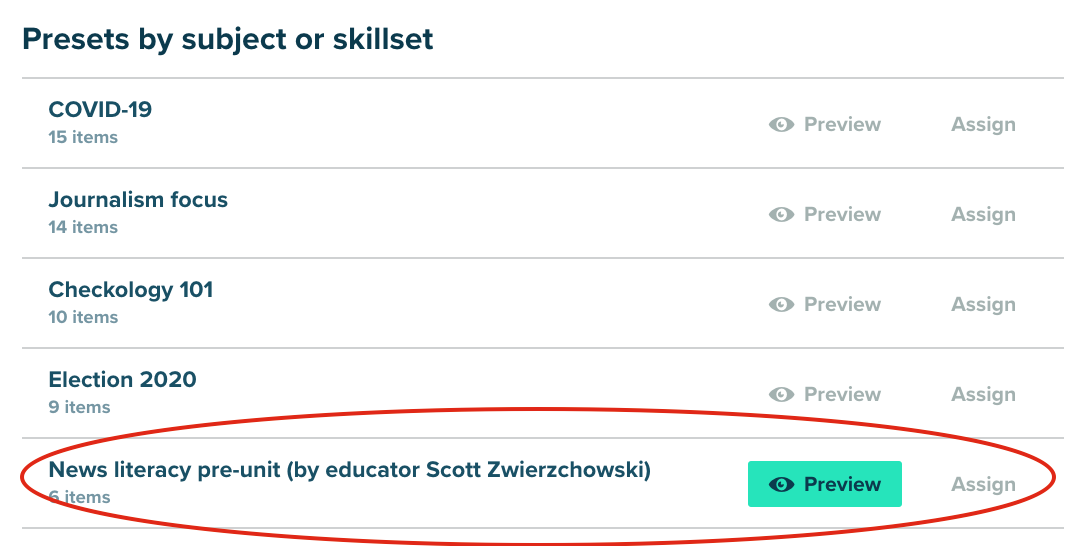Assign the News literacy pre-unit preset
The image size is (1090, 546).
pos(983,485)
